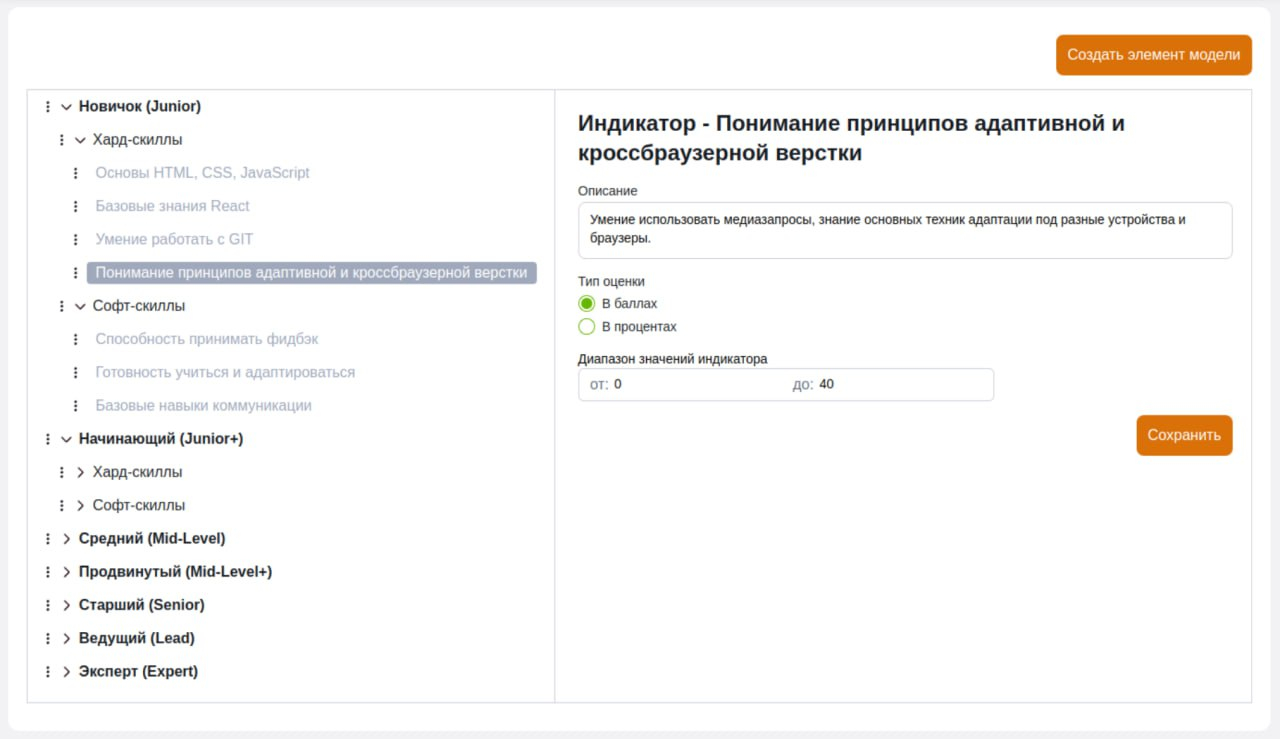Image resolution: width=1280 pixels, height=739 pixels.
Task: Open three-dot menu for Умение работать с GIT
Action: [x=75, y=240]
